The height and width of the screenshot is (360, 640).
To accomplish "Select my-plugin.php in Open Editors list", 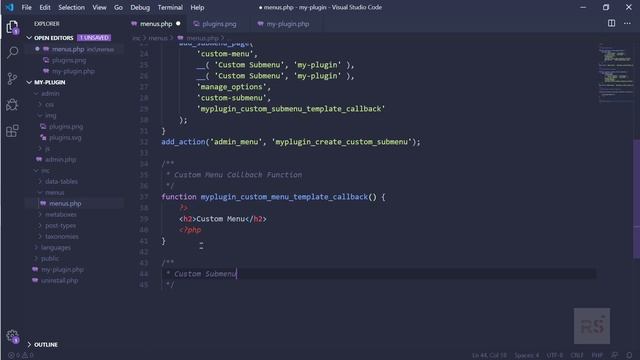I will 73,71.
